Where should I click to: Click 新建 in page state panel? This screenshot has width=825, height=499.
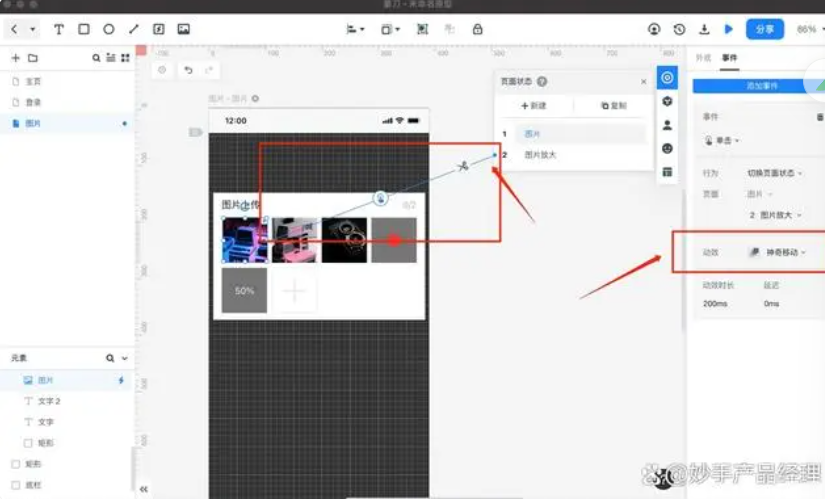coord(534,106)
